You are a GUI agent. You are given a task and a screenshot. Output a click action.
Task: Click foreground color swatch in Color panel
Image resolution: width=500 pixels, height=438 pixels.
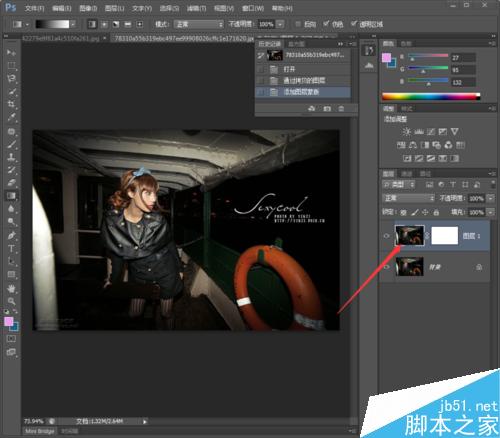point(386,57)
